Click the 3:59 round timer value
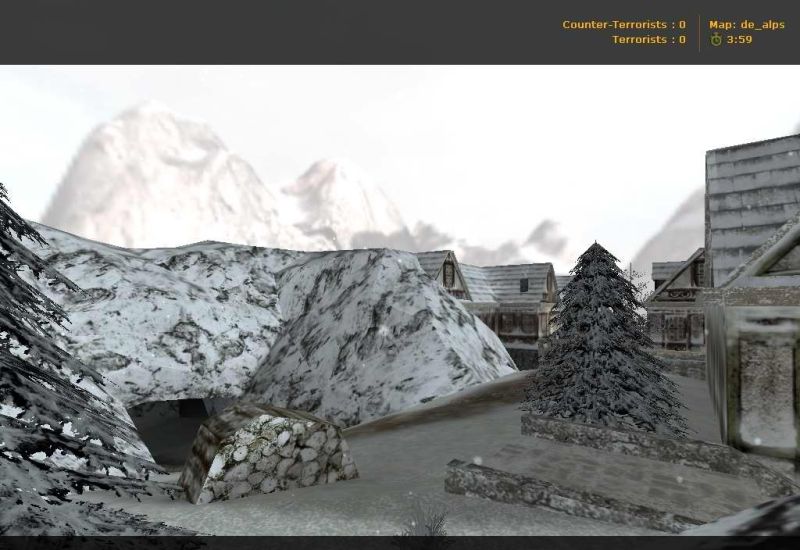The width and height of the screenshot is (800, 550). pyautogui.click(x=739, y=39)
